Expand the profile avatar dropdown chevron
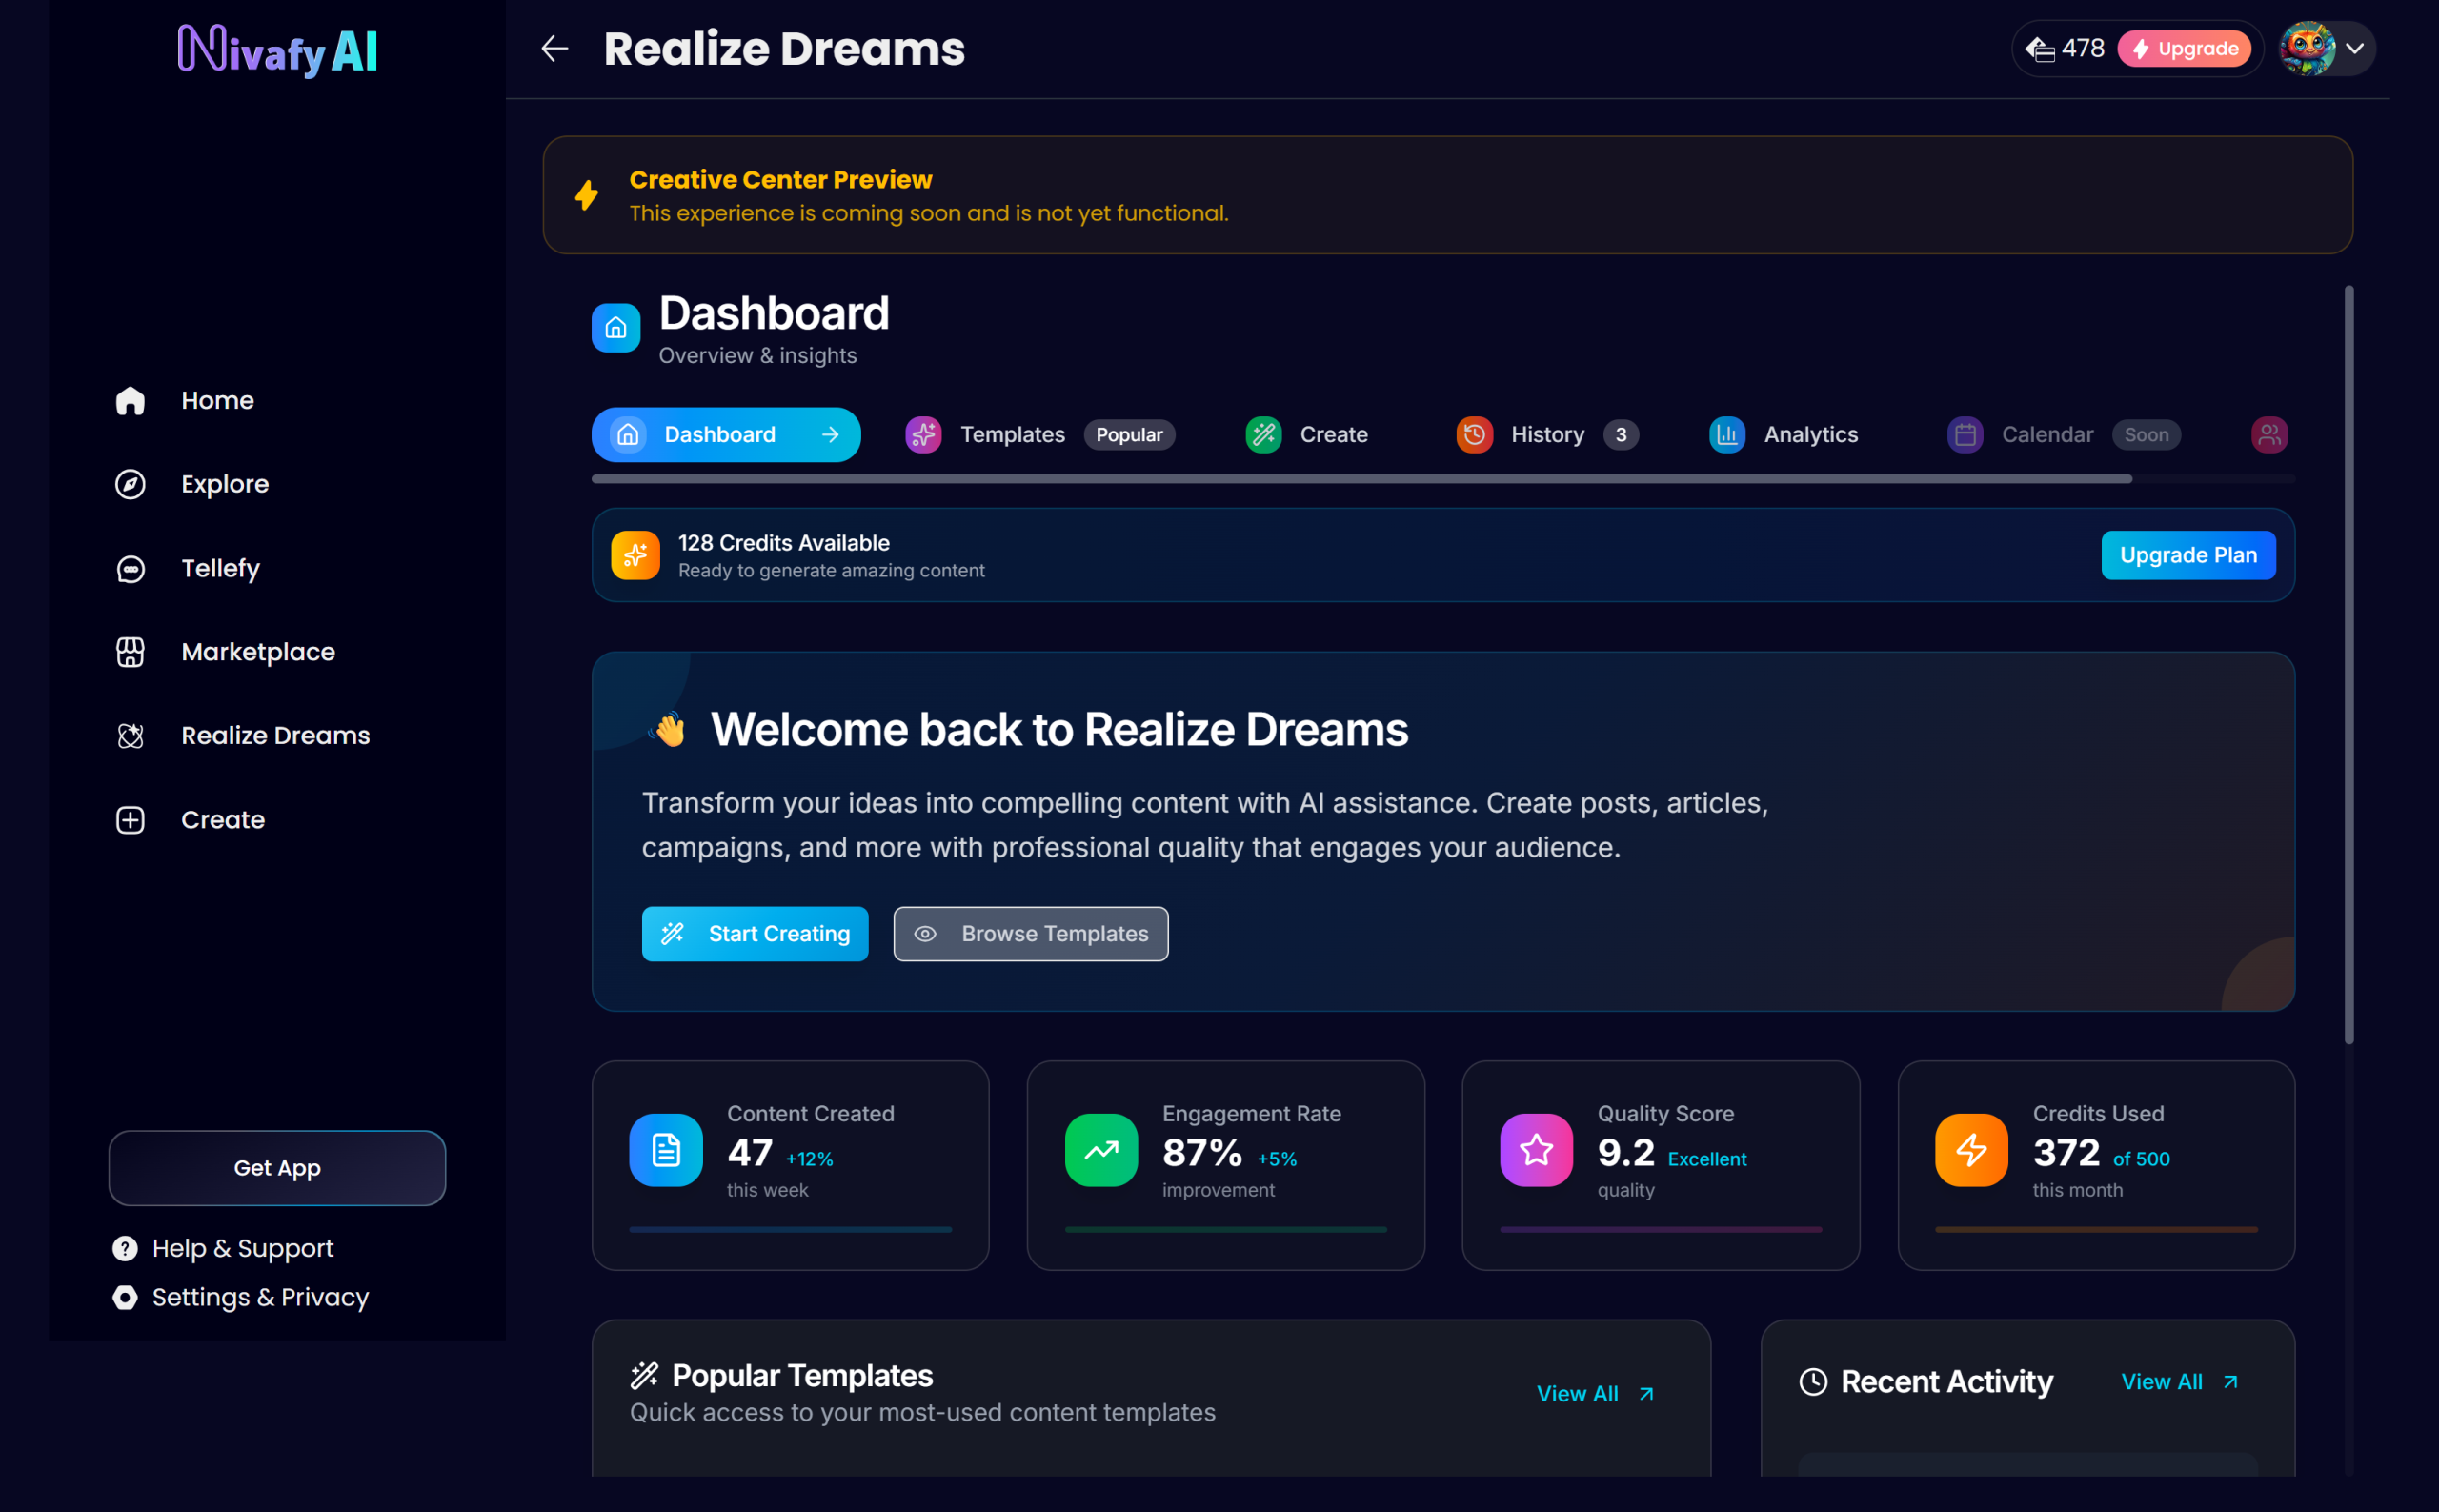The width and height of the screenshot is (2439, 1512). pos(2355,48)
